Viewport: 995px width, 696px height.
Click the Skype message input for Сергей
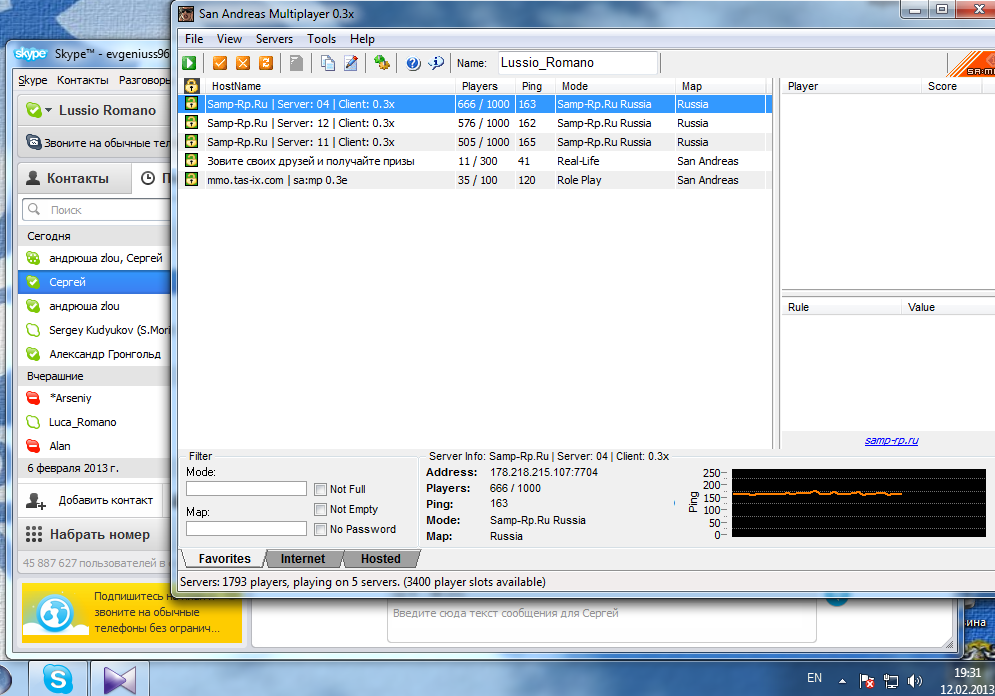click(x=602, y=620)
